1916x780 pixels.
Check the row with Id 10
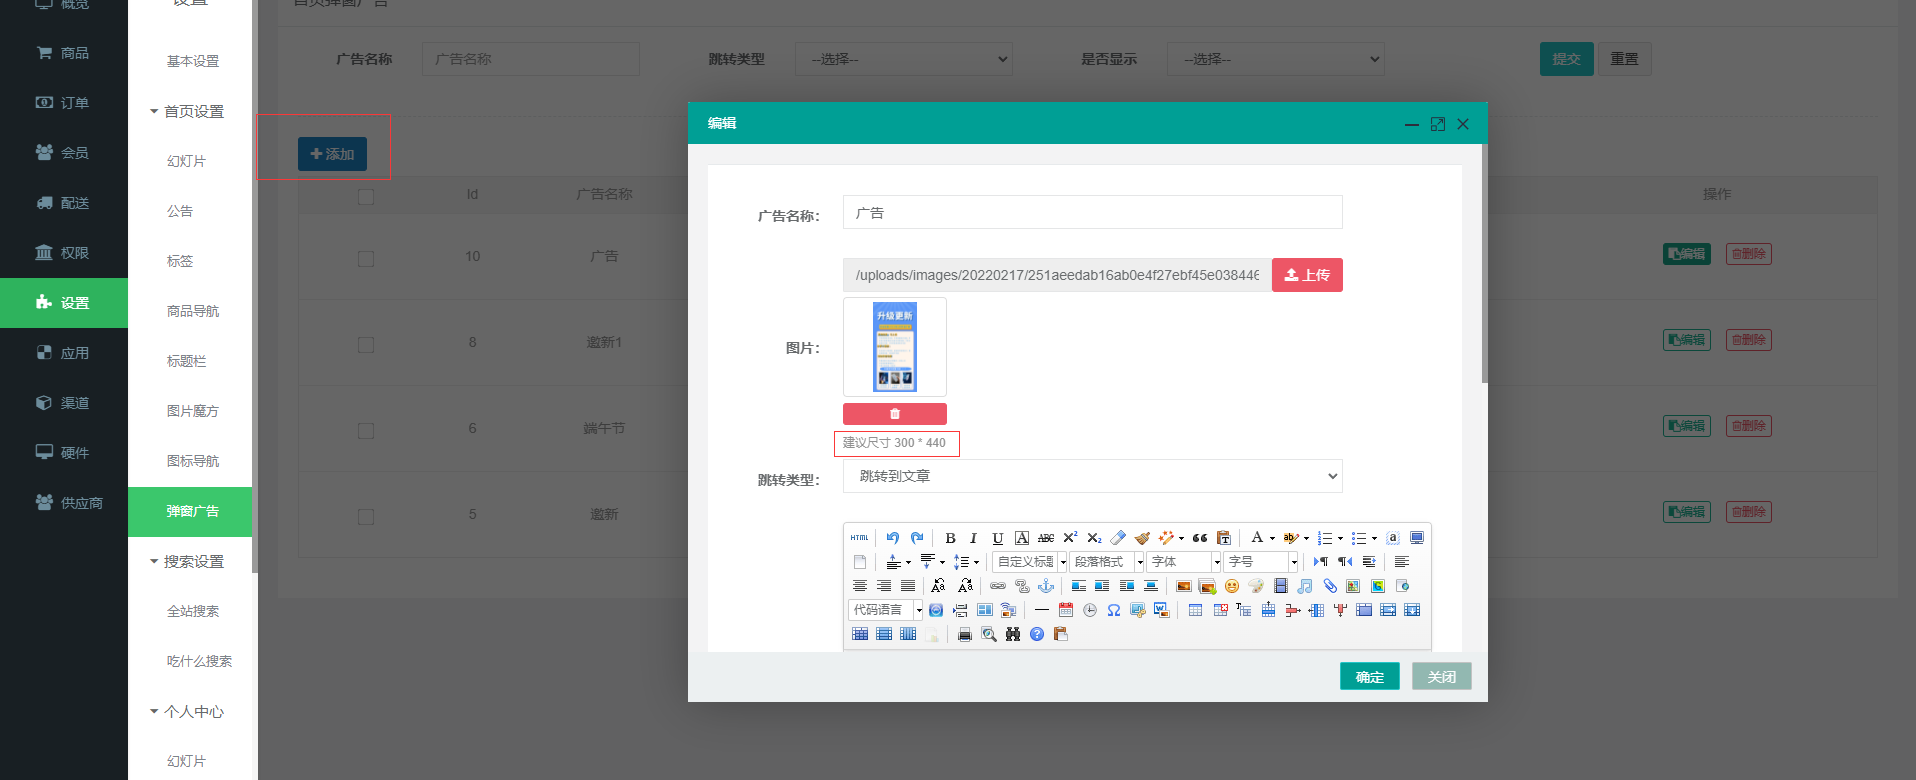(x=366, y=258)
